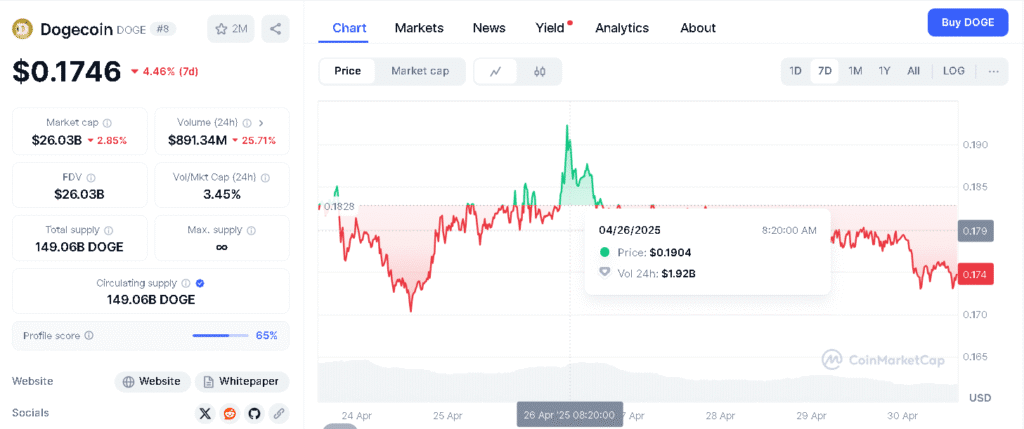This screenshot has width=1024, height=429.
Task: Open the GitHub social icon link
Action: 254,413
